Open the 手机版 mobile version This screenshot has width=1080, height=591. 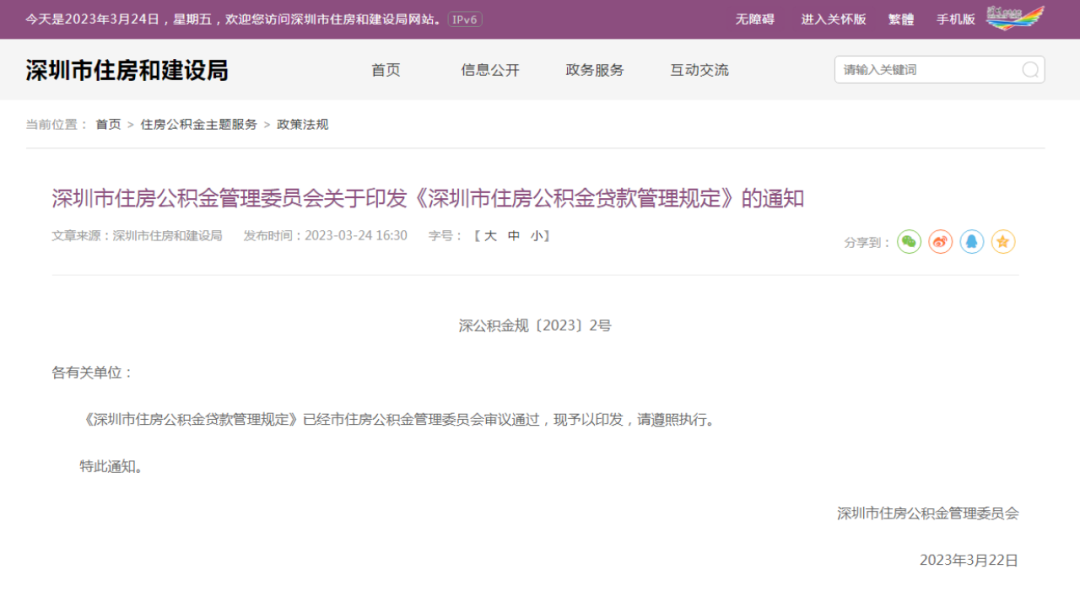pos(955,19)
